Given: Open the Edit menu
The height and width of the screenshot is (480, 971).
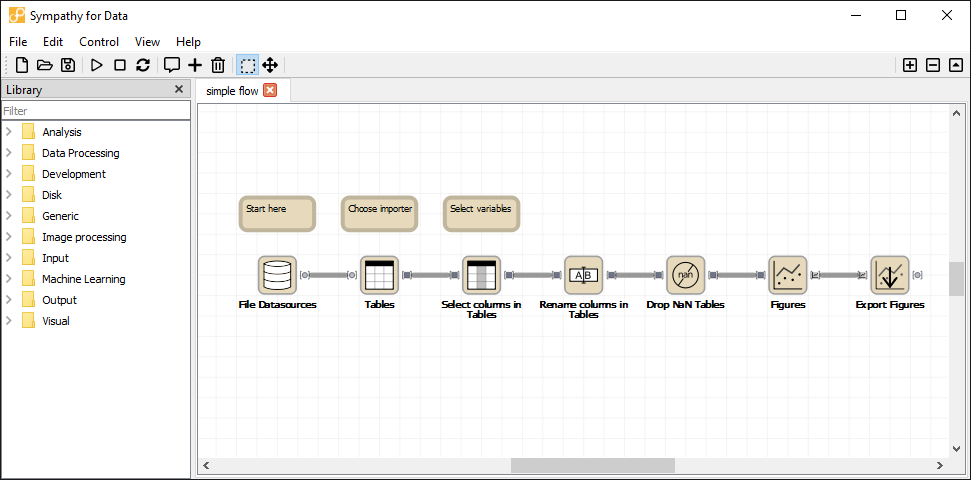Looking at the screenshot, I should (x=53, y=42).
